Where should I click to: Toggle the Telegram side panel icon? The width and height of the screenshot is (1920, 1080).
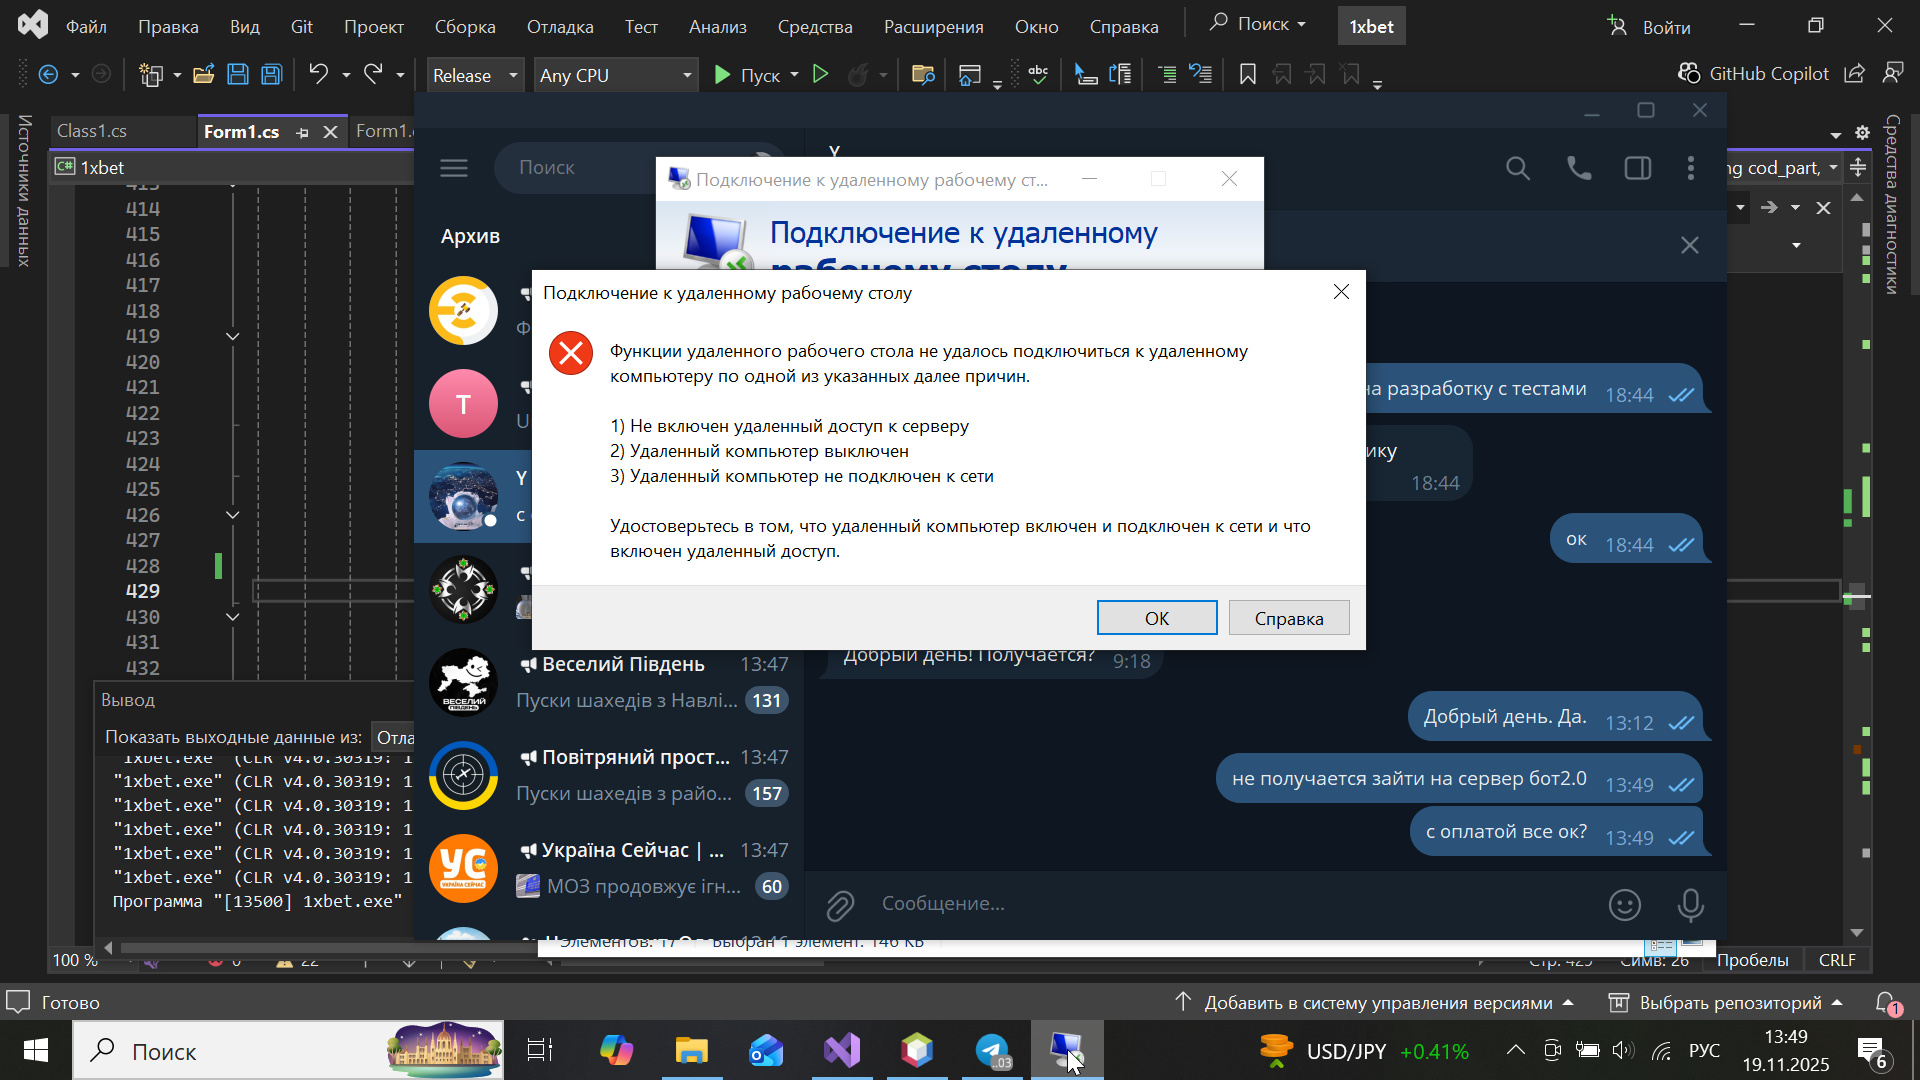1638,169
